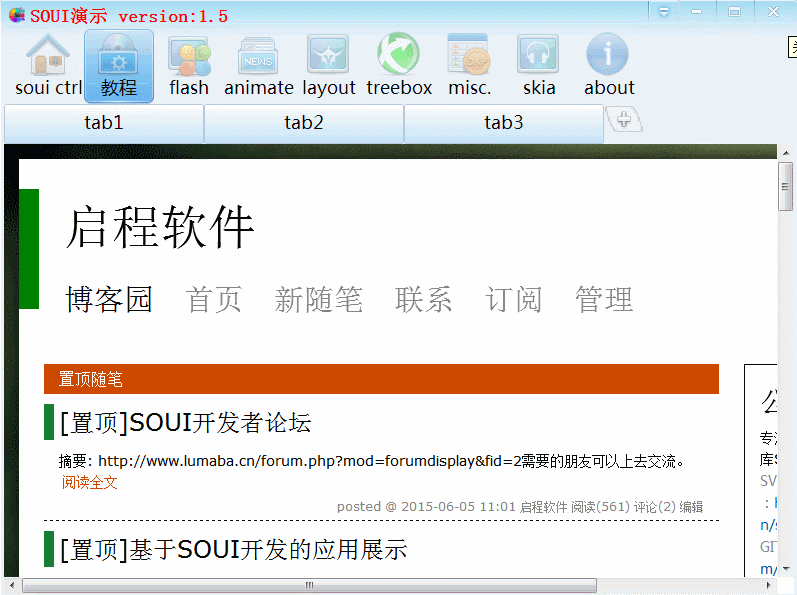Maximize the SOUI demo window
This screenshot has height=595, width=797.
point(734,11)
